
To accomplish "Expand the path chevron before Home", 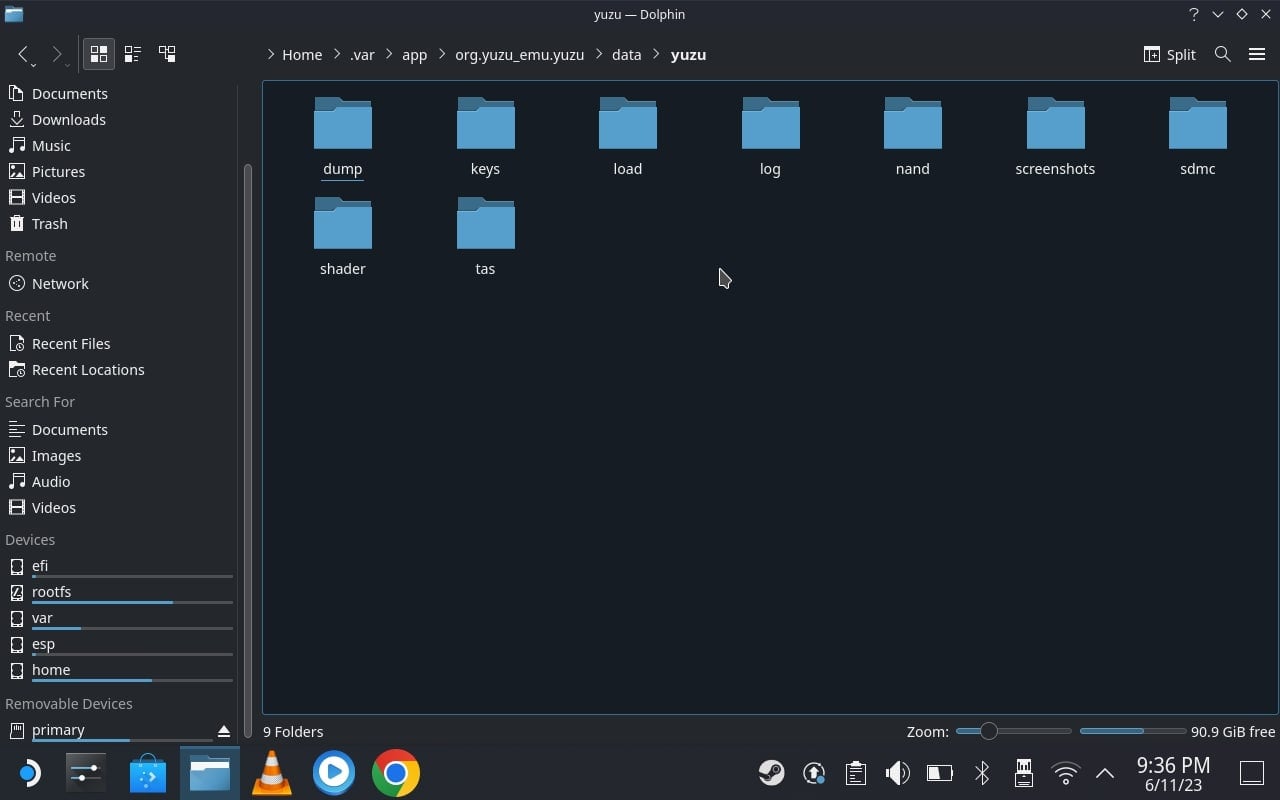I will tap(271, 54).
